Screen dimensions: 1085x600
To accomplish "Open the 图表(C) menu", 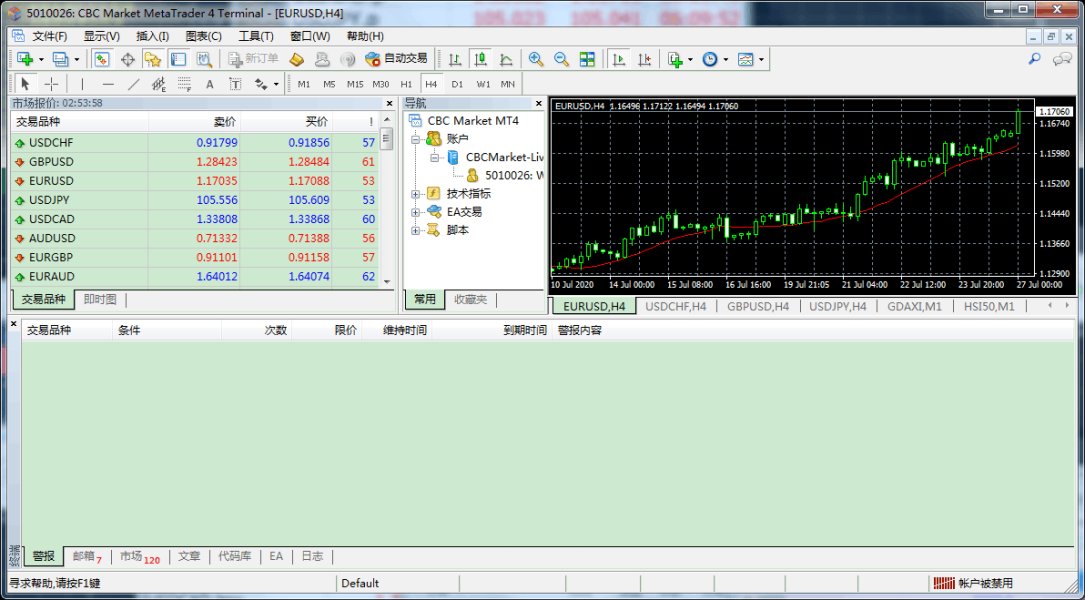I will click(x=203, y=36).
